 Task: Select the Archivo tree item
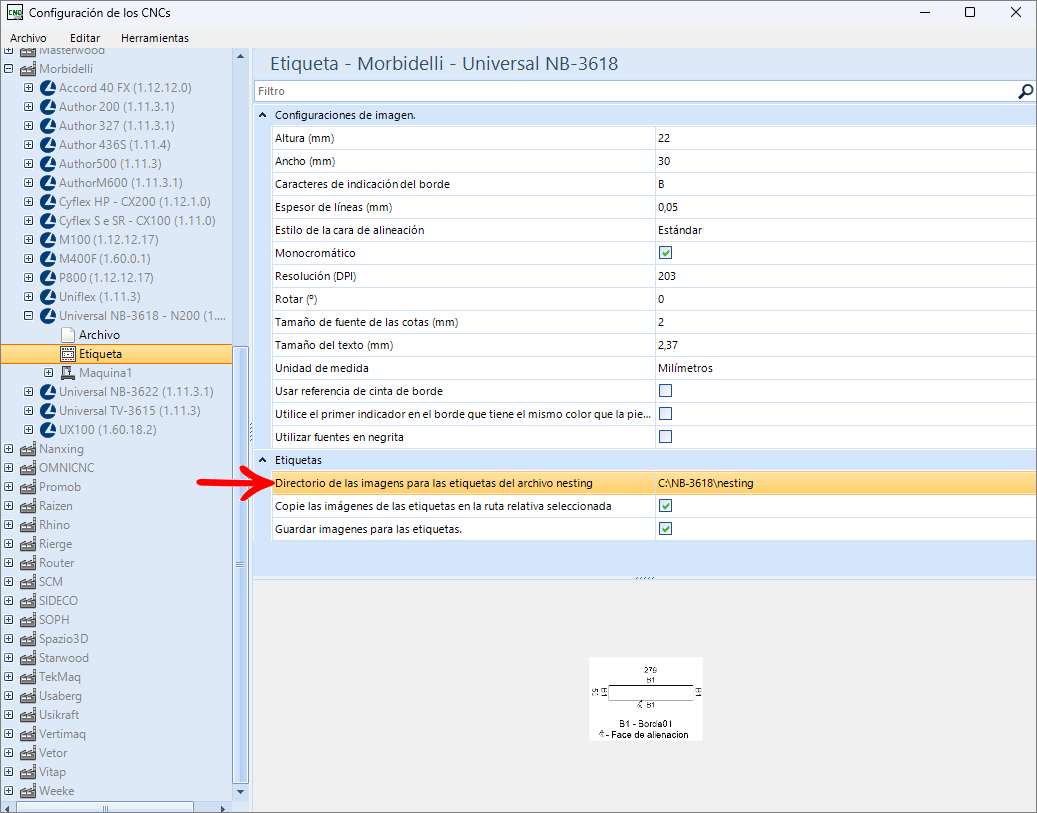pos(99,335)
